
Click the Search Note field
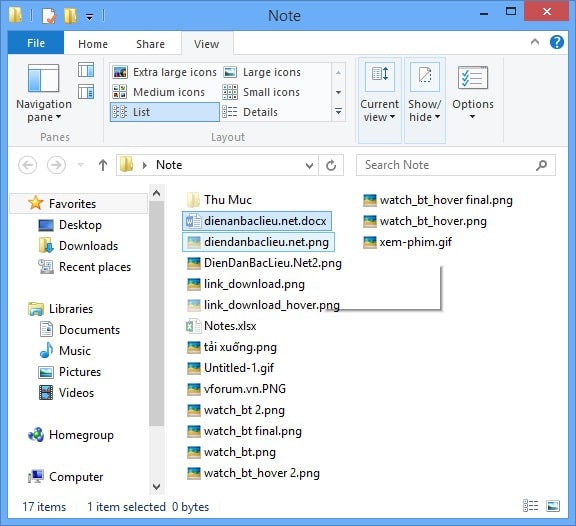(x=456, y=165)
